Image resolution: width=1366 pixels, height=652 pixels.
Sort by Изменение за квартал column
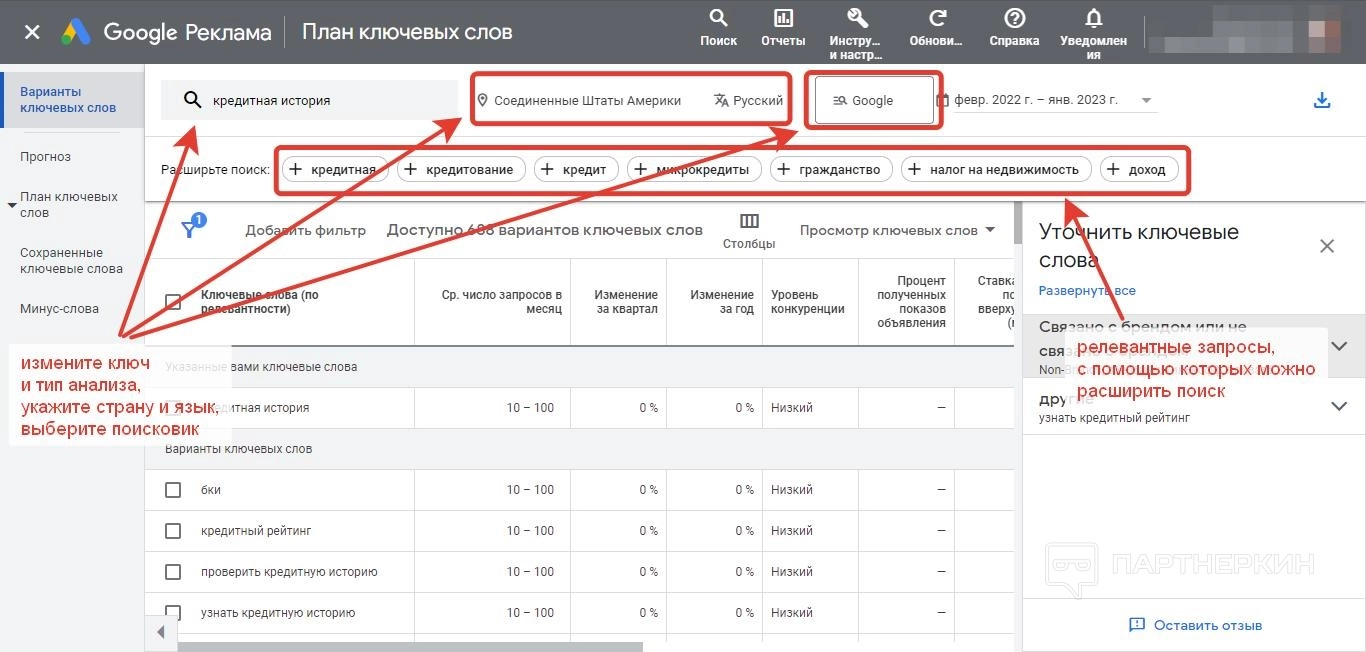point(626,302)
